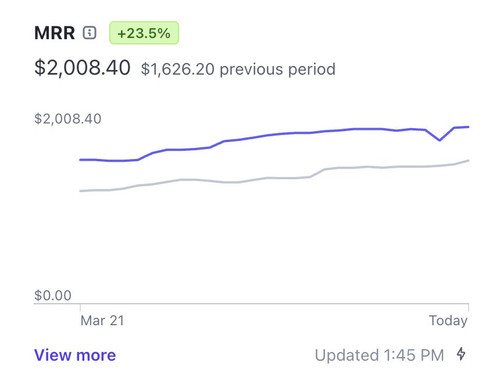This screenshot has width=500, height=390.
Task: Select the Today axis label
Action: click(x=448, y=321)
